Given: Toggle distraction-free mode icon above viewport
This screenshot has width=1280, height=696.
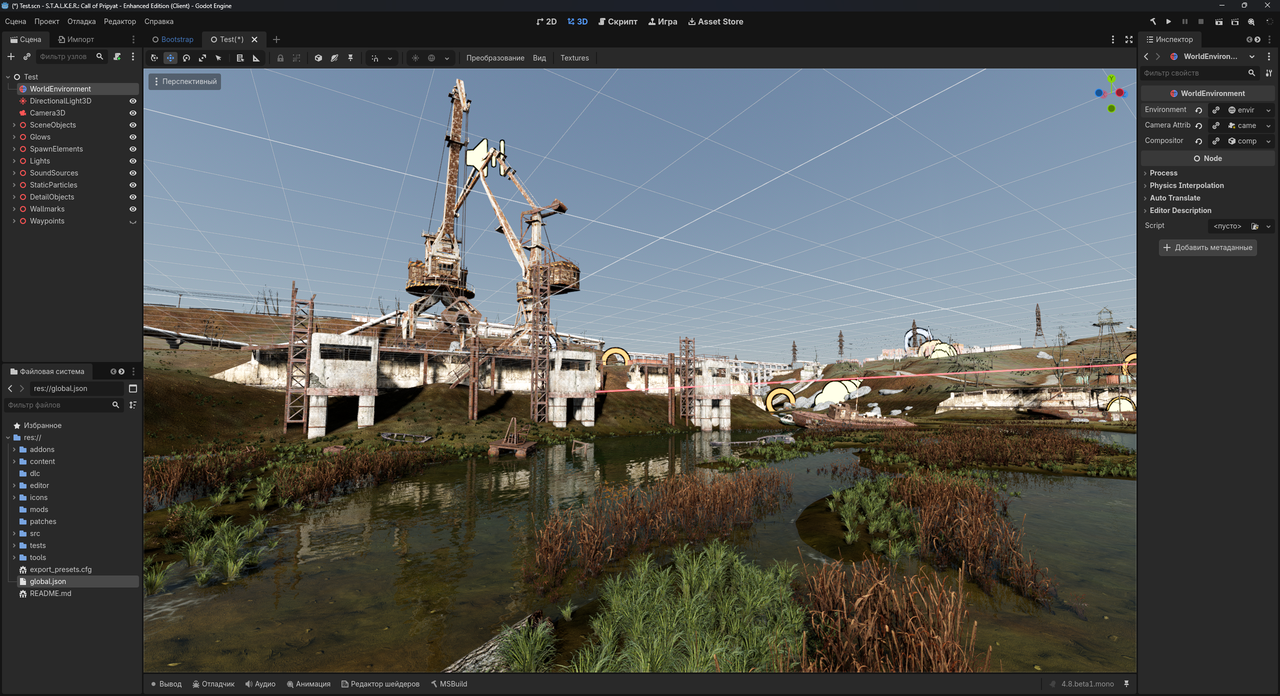Looking at the screenshot, I should click(x=1129, y=39).
